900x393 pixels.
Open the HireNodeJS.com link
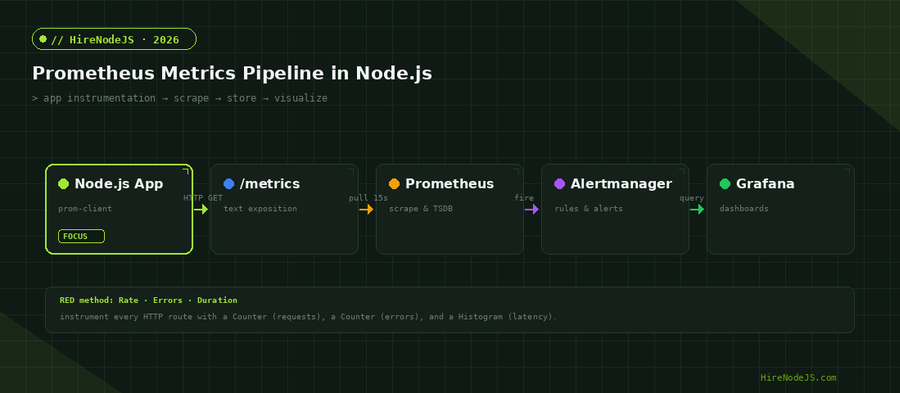point(798,378)
